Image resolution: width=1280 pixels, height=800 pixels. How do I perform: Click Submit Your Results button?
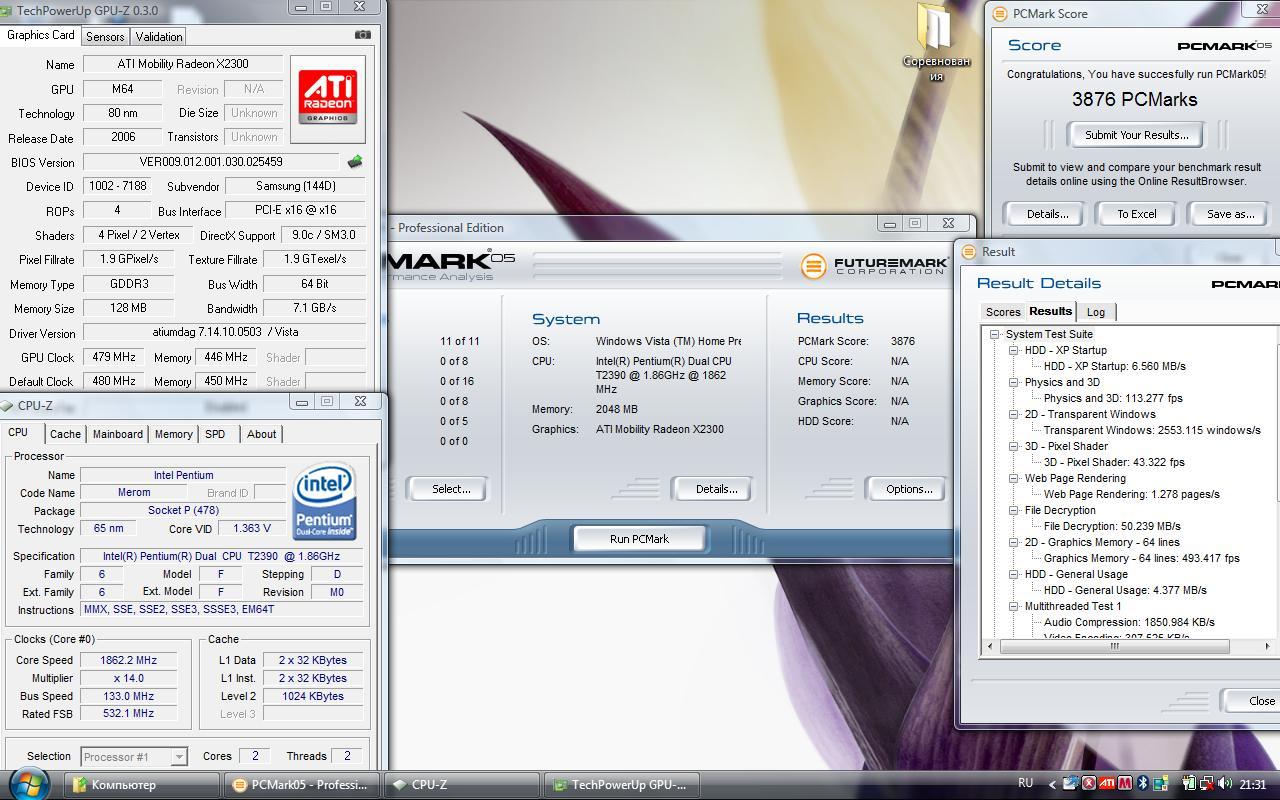click(x=1136, y=135)
